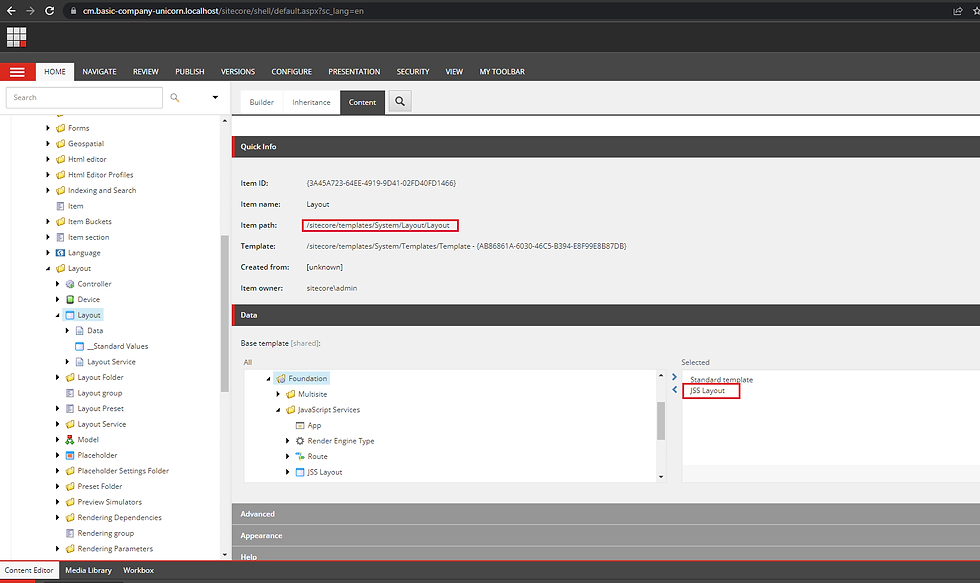This screenshot has width=980, height=583.
Task: Expand the Placeholder Settings Folder node
Action: click(58, 471)
